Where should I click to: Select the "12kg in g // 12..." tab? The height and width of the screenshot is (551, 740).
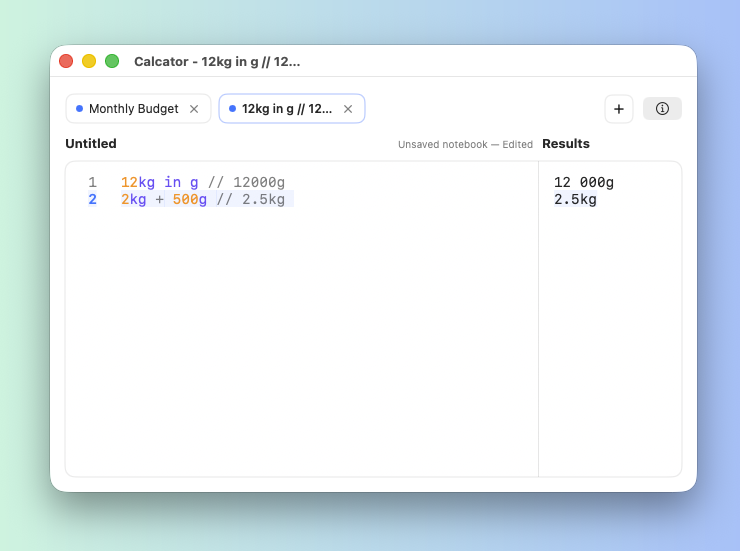(287, 109)
